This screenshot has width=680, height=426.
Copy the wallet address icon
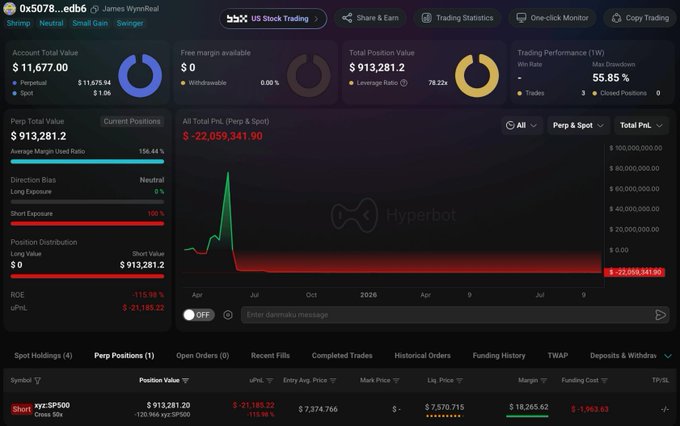pyautogui.click(x=95, y=9)
